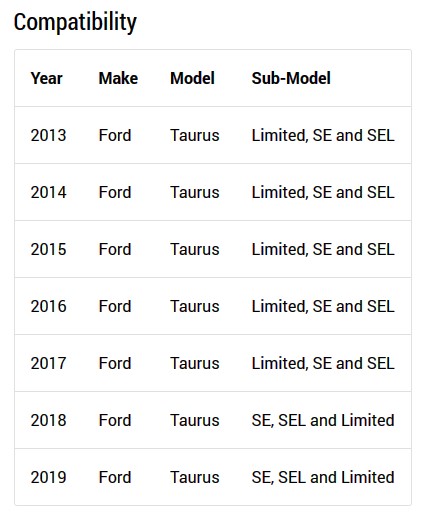The width and height of the screenshot is (426, 525).
Task: Select the 2013 year cell
Action: (49, 135)
